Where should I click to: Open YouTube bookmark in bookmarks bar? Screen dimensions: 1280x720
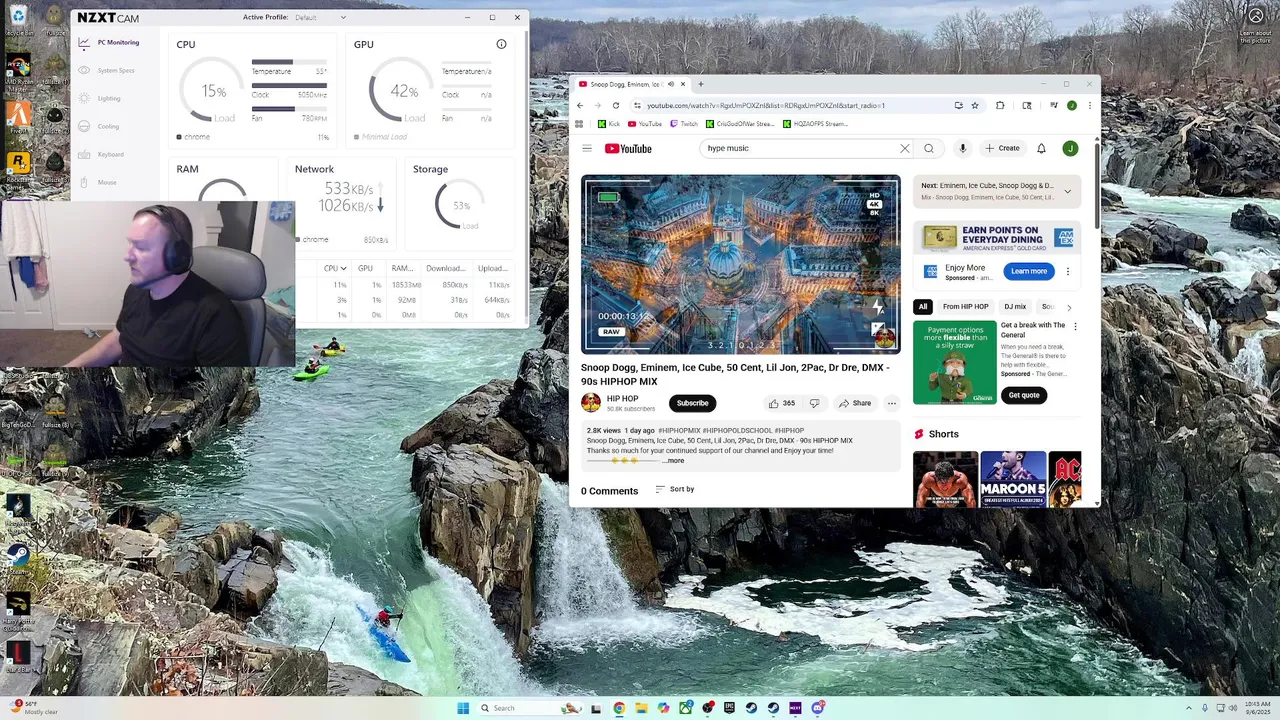[645, 124]
